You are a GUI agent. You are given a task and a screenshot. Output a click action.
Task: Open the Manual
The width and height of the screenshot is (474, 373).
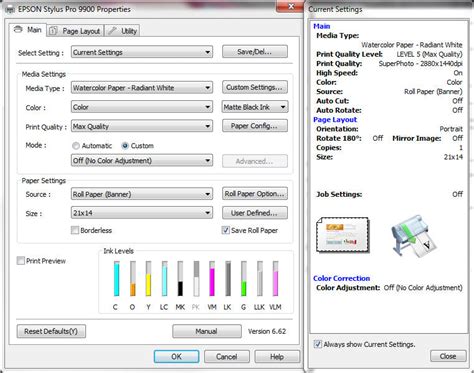click(207, 331)
